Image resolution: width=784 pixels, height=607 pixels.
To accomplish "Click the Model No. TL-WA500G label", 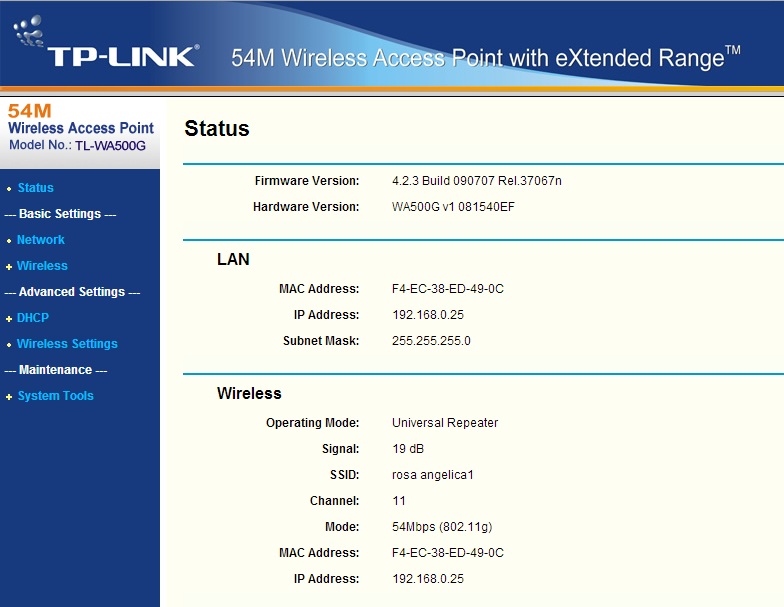I will tap(78, 146).
